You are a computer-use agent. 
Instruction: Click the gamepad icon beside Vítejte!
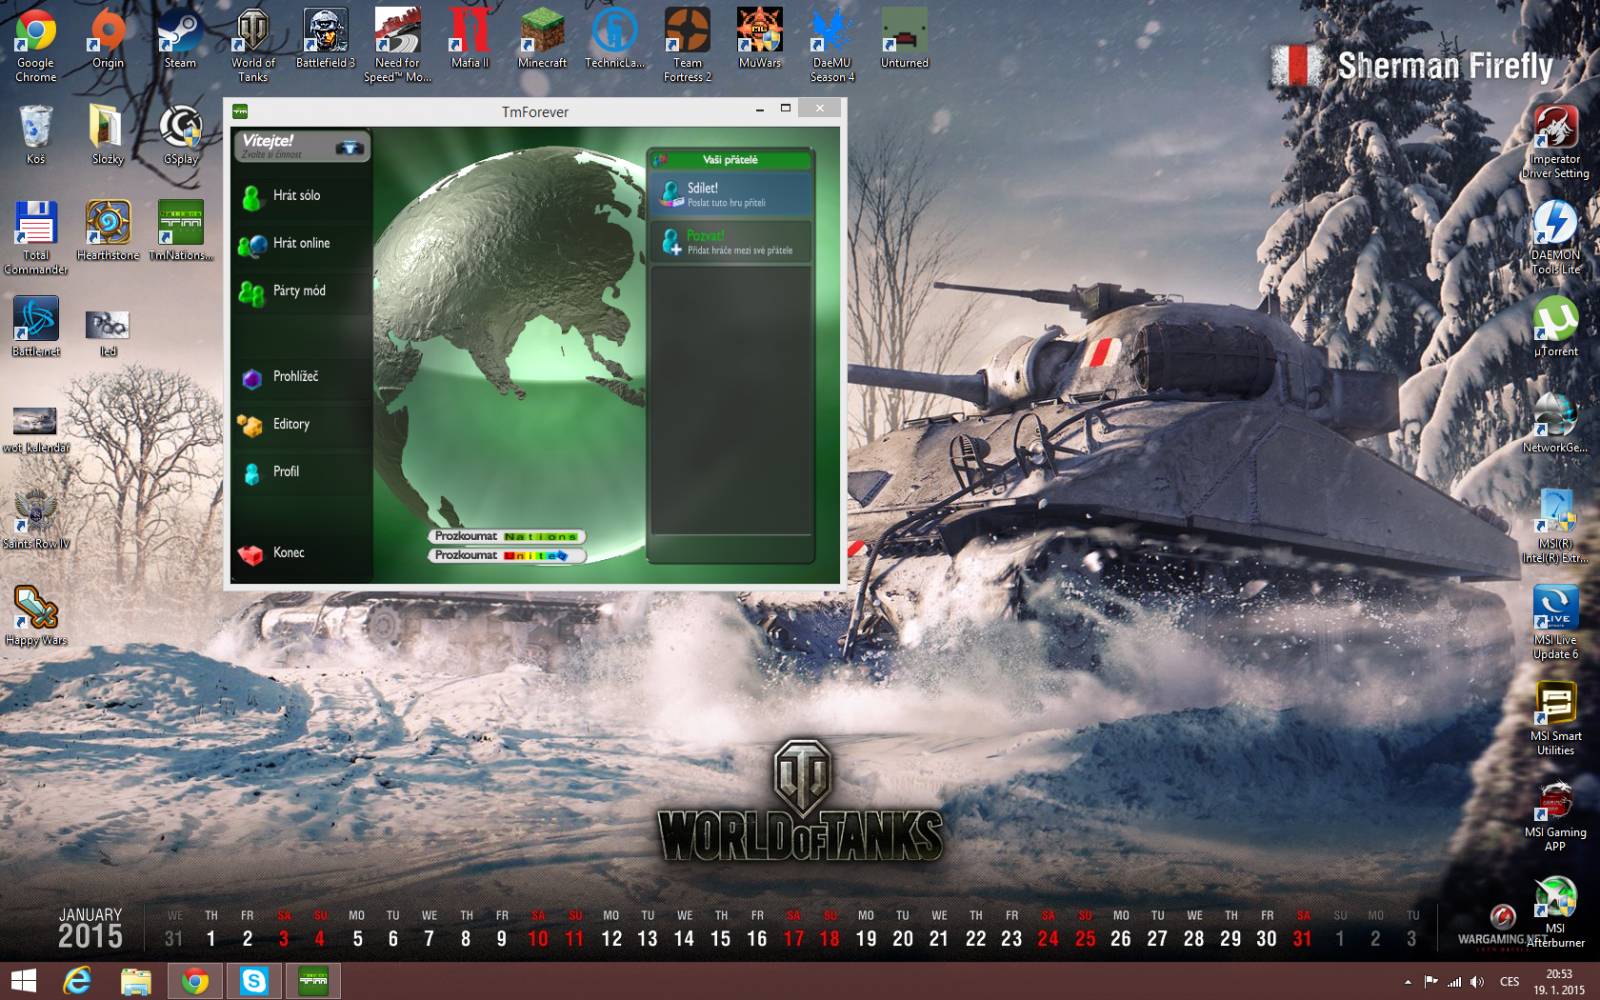pos(349,148)
